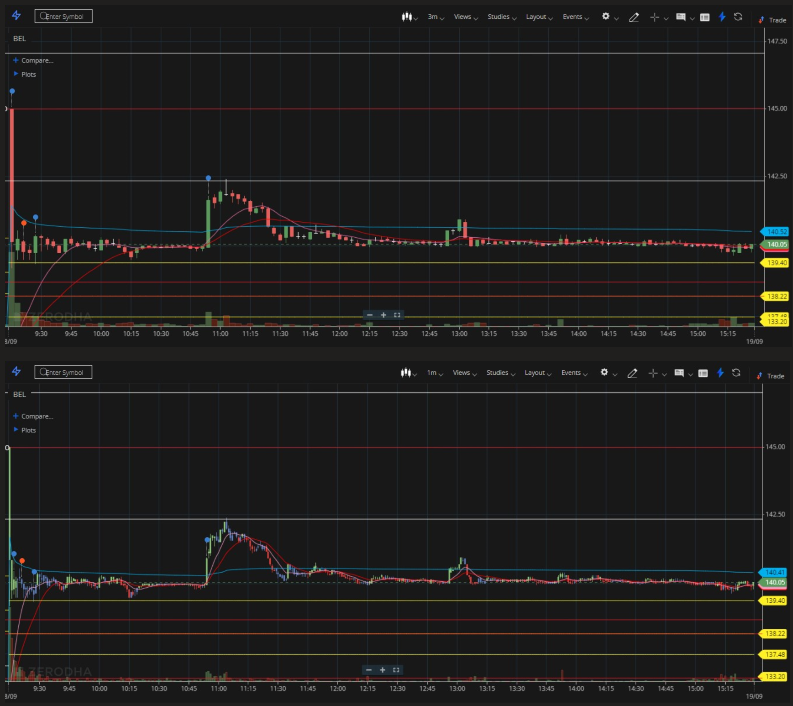793x706 pixels.
Task: Toggle data table icon in 3m chart
Action: coord(704,18)
